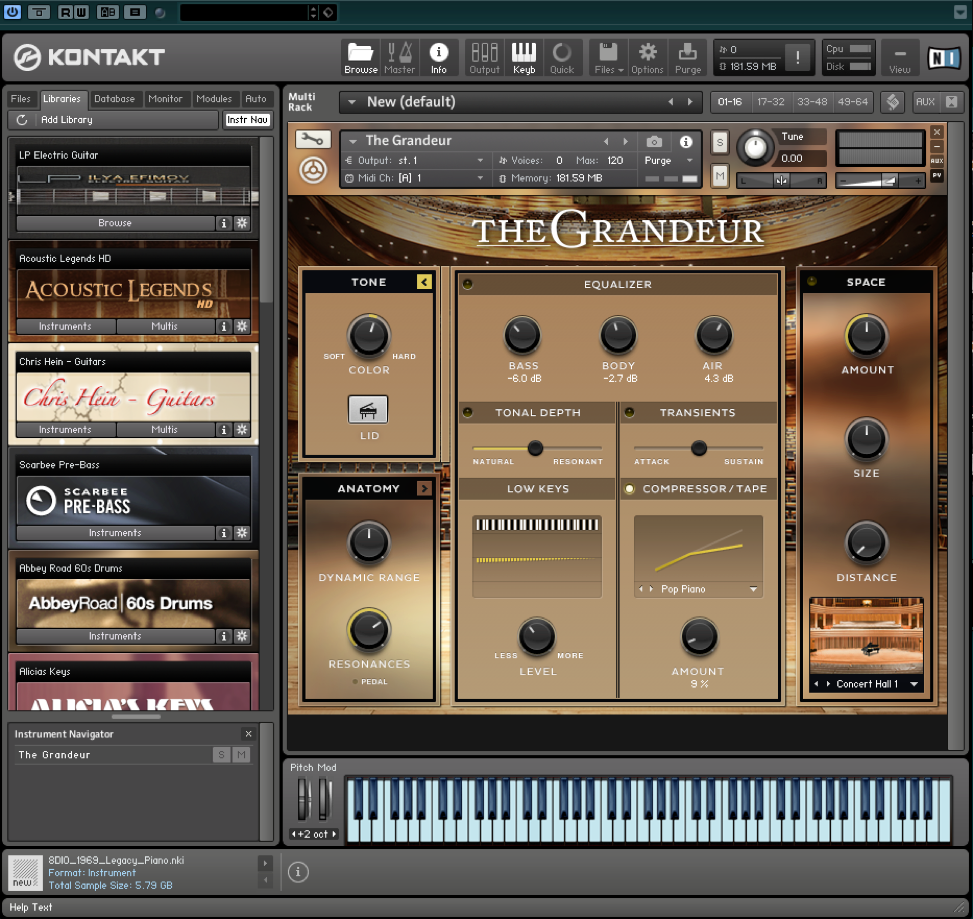Click the Tonal Depth slider handle

pyautogui.click(x=535, y=448)
